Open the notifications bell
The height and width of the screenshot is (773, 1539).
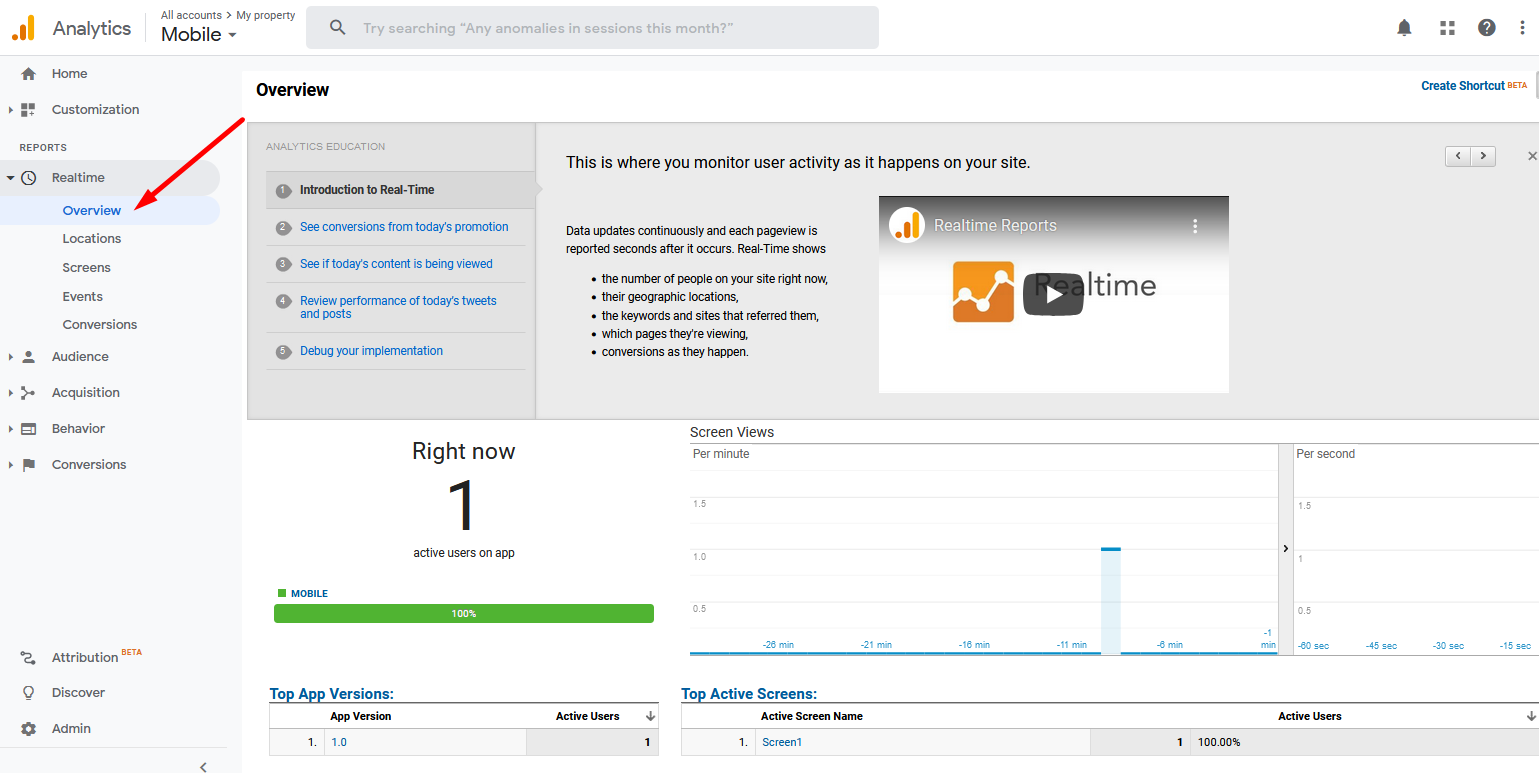point(1405,28)
